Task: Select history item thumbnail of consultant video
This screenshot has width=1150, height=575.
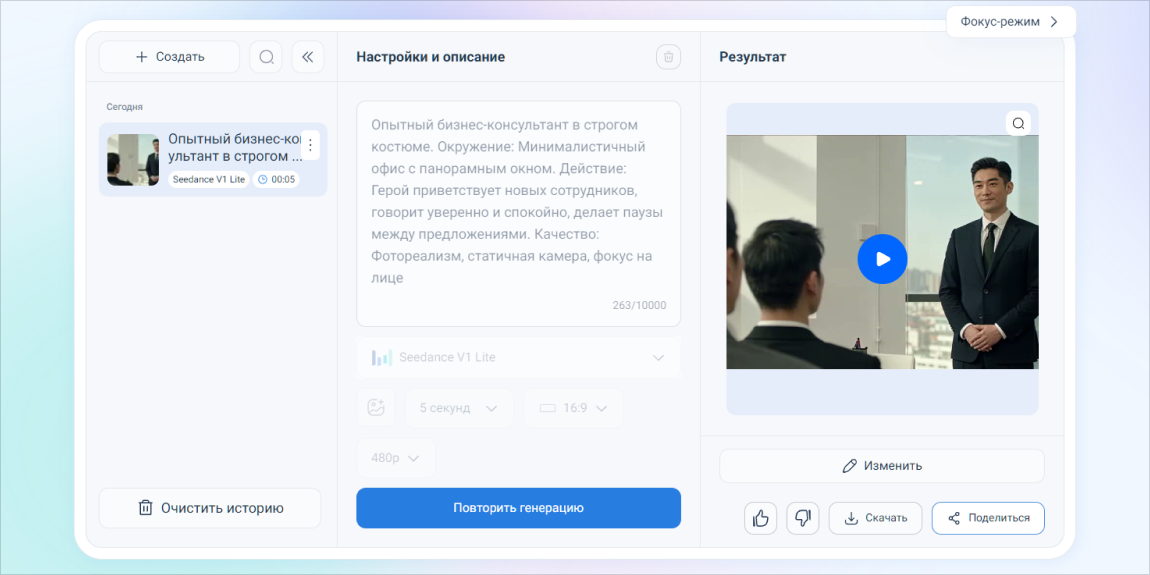Action: pos(133,160)
